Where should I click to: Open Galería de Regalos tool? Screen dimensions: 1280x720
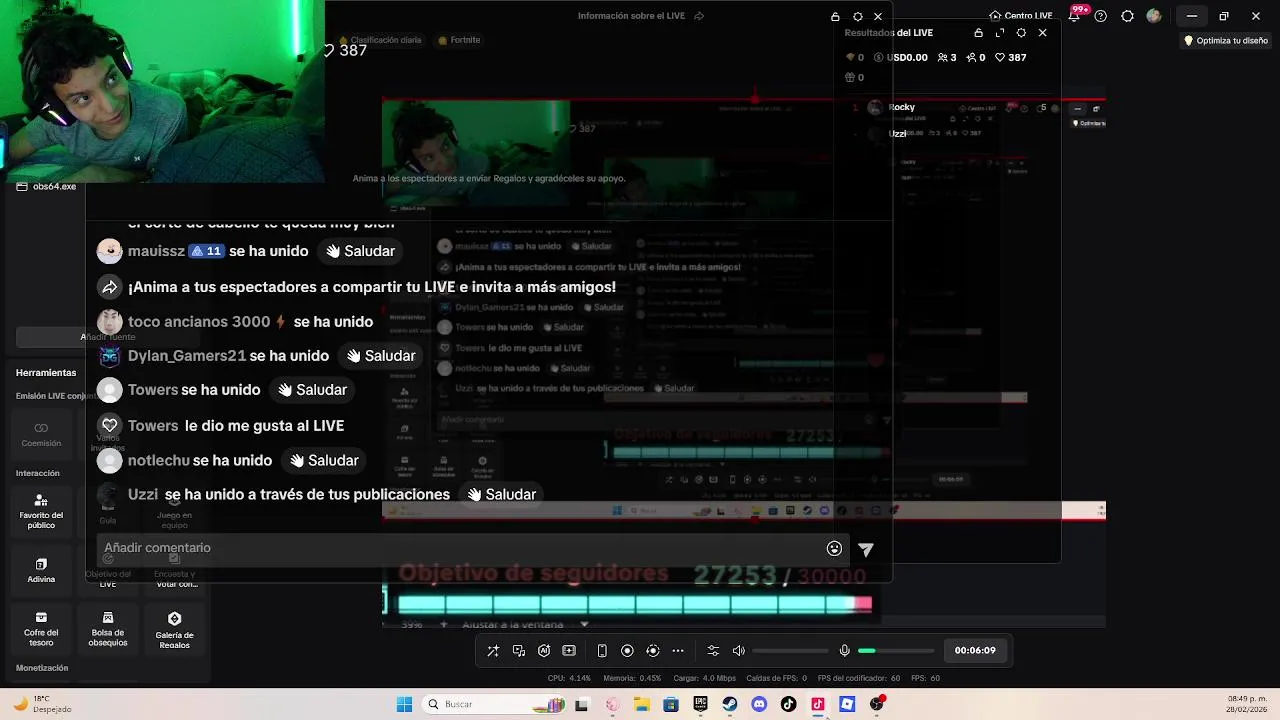pos(174,630)
